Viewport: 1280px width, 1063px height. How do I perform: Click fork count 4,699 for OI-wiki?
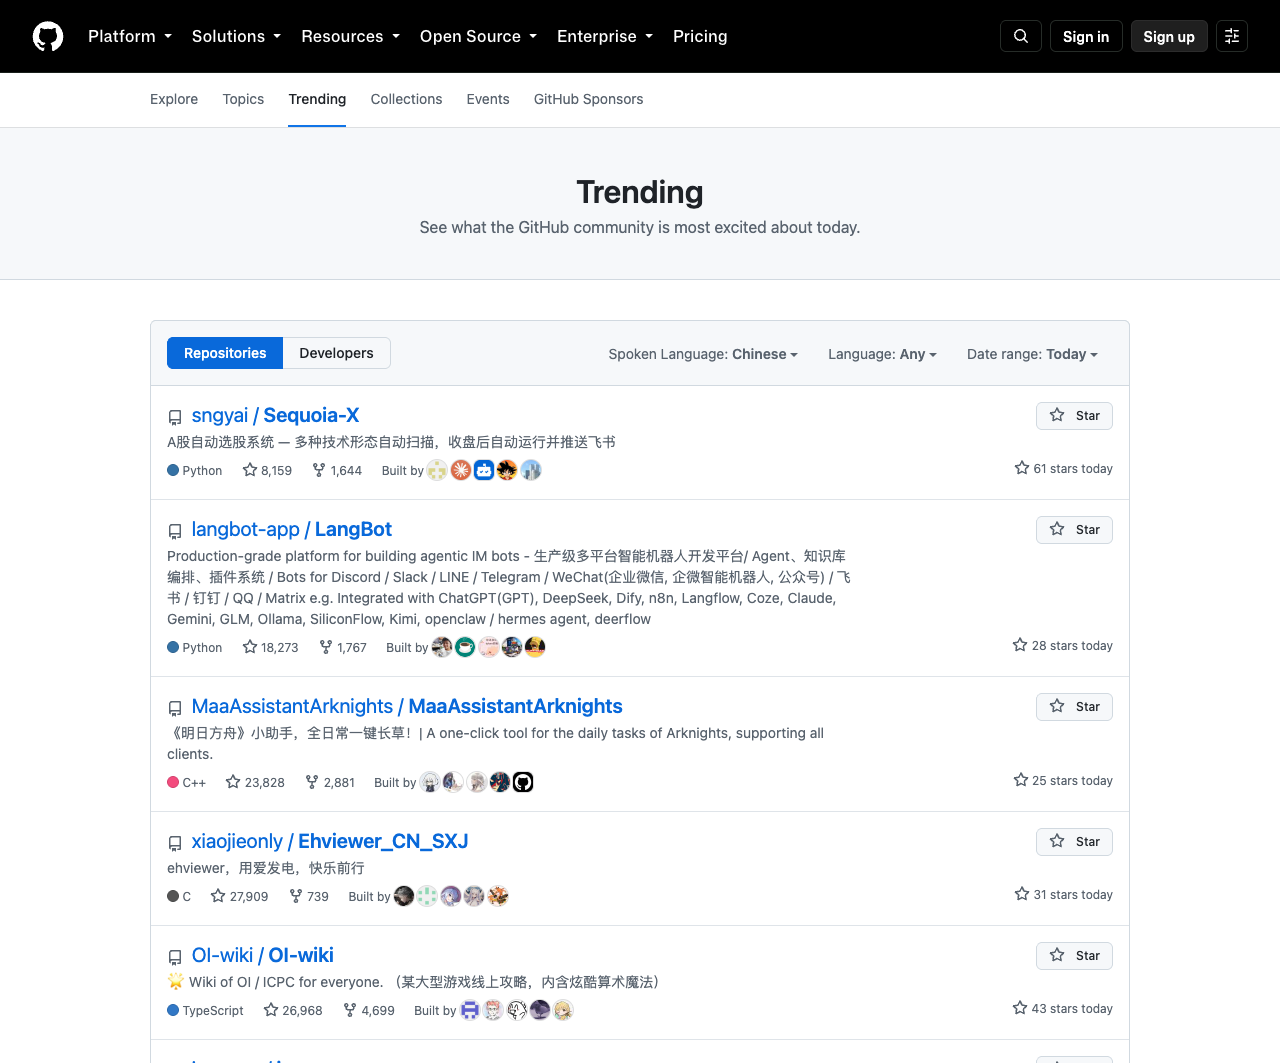[368, 1010]
